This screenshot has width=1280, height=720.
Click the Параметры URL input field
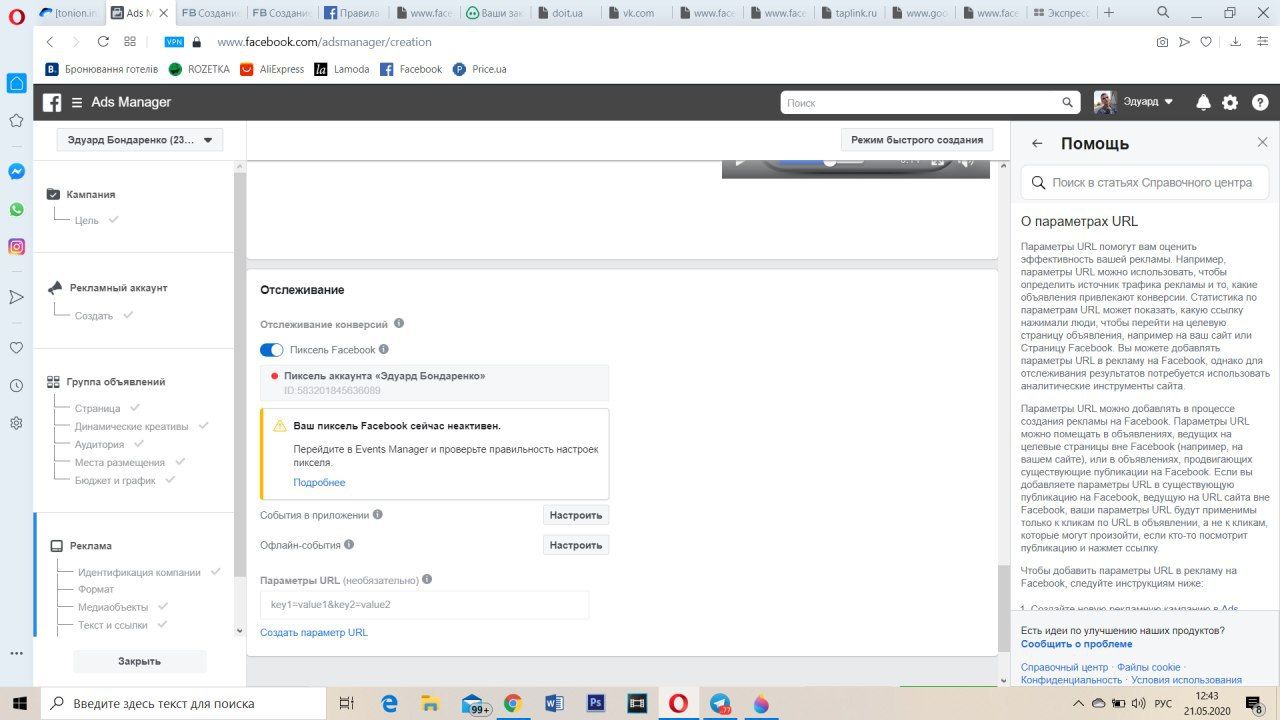pos(424,604)
